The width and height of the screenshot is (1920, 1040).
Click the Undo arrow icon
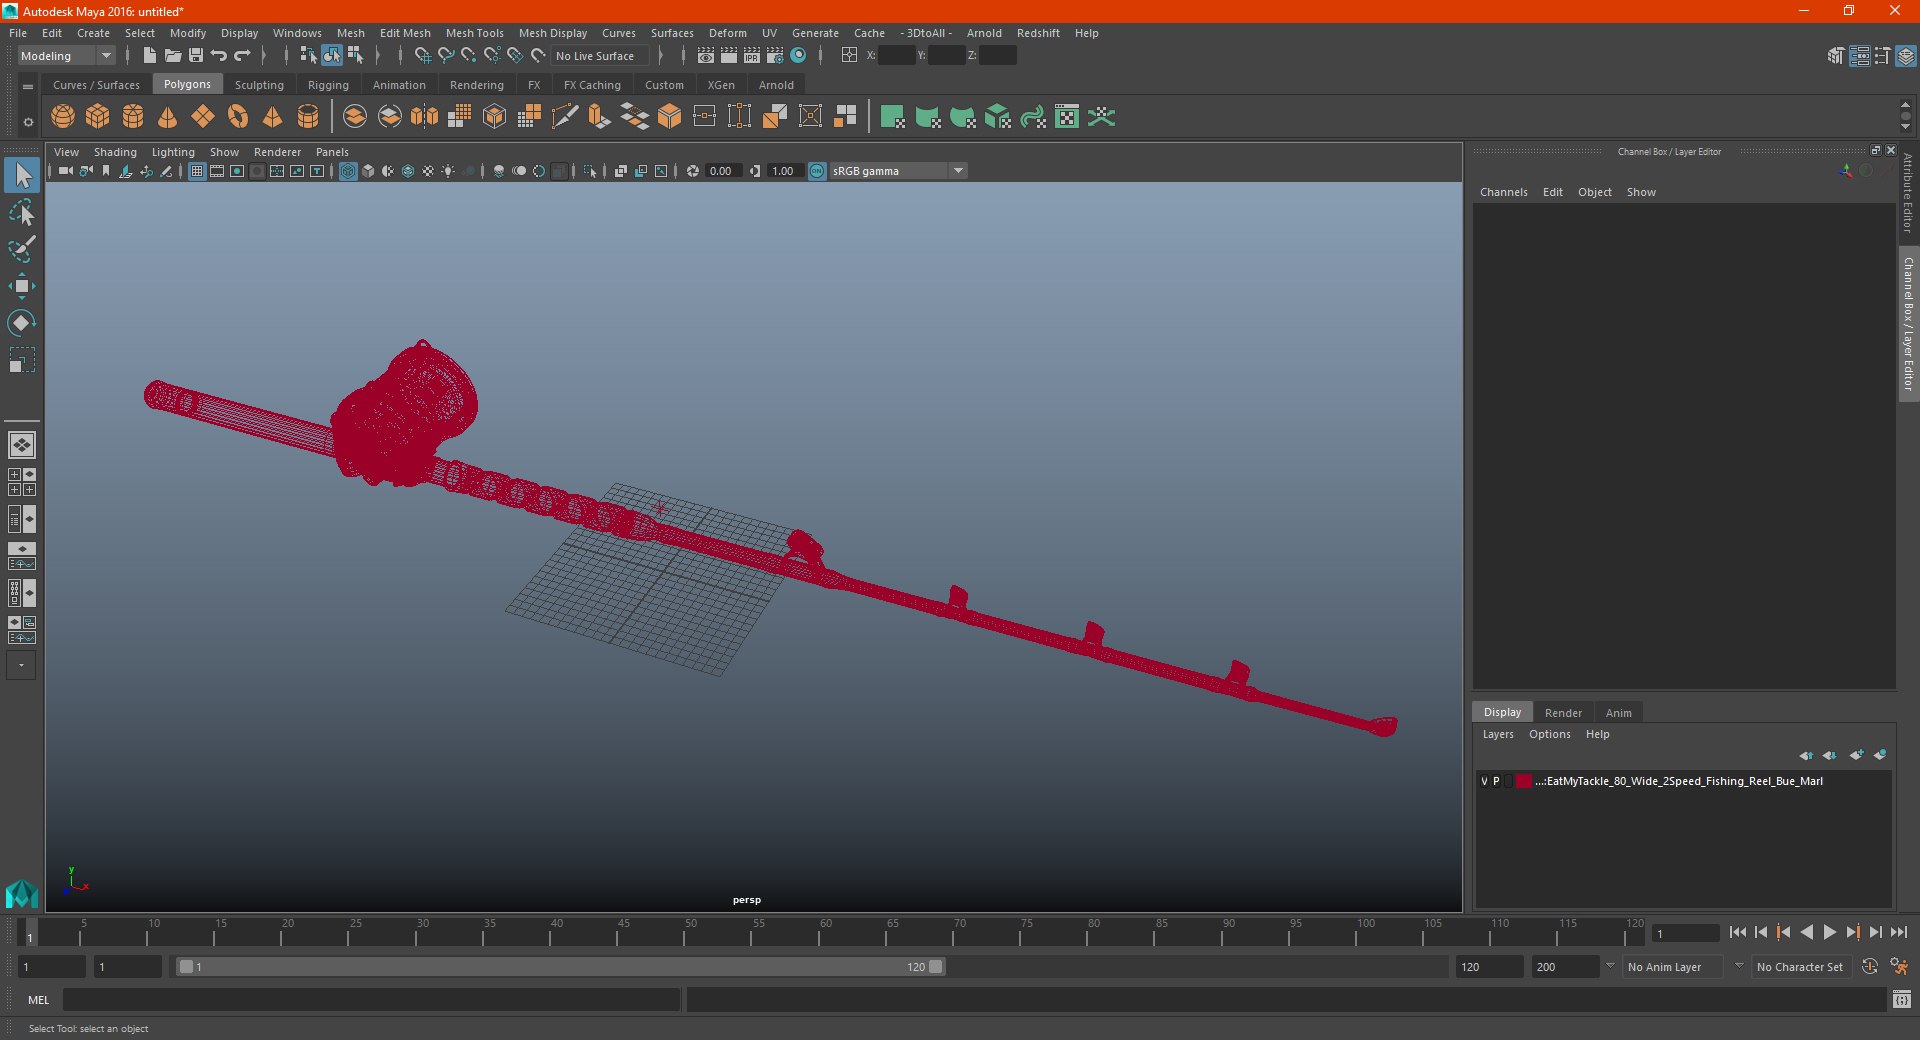tap(219, 56)
